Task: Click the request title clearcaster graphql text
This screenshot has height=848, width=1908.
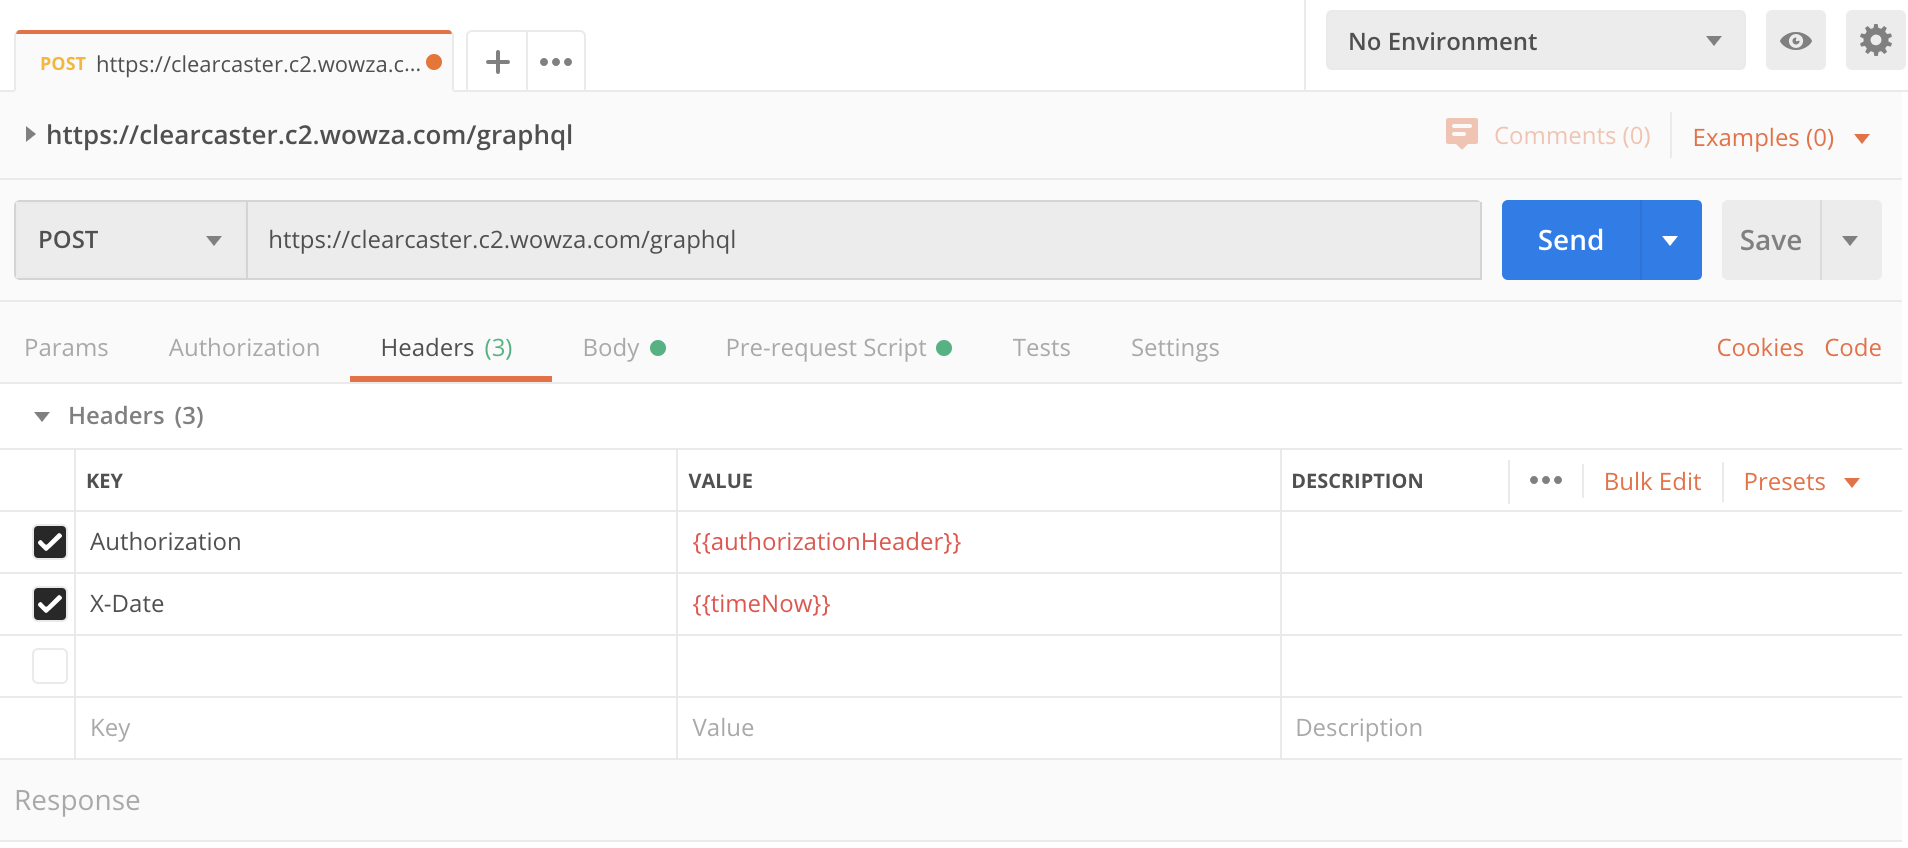Action: click(309, 135)
